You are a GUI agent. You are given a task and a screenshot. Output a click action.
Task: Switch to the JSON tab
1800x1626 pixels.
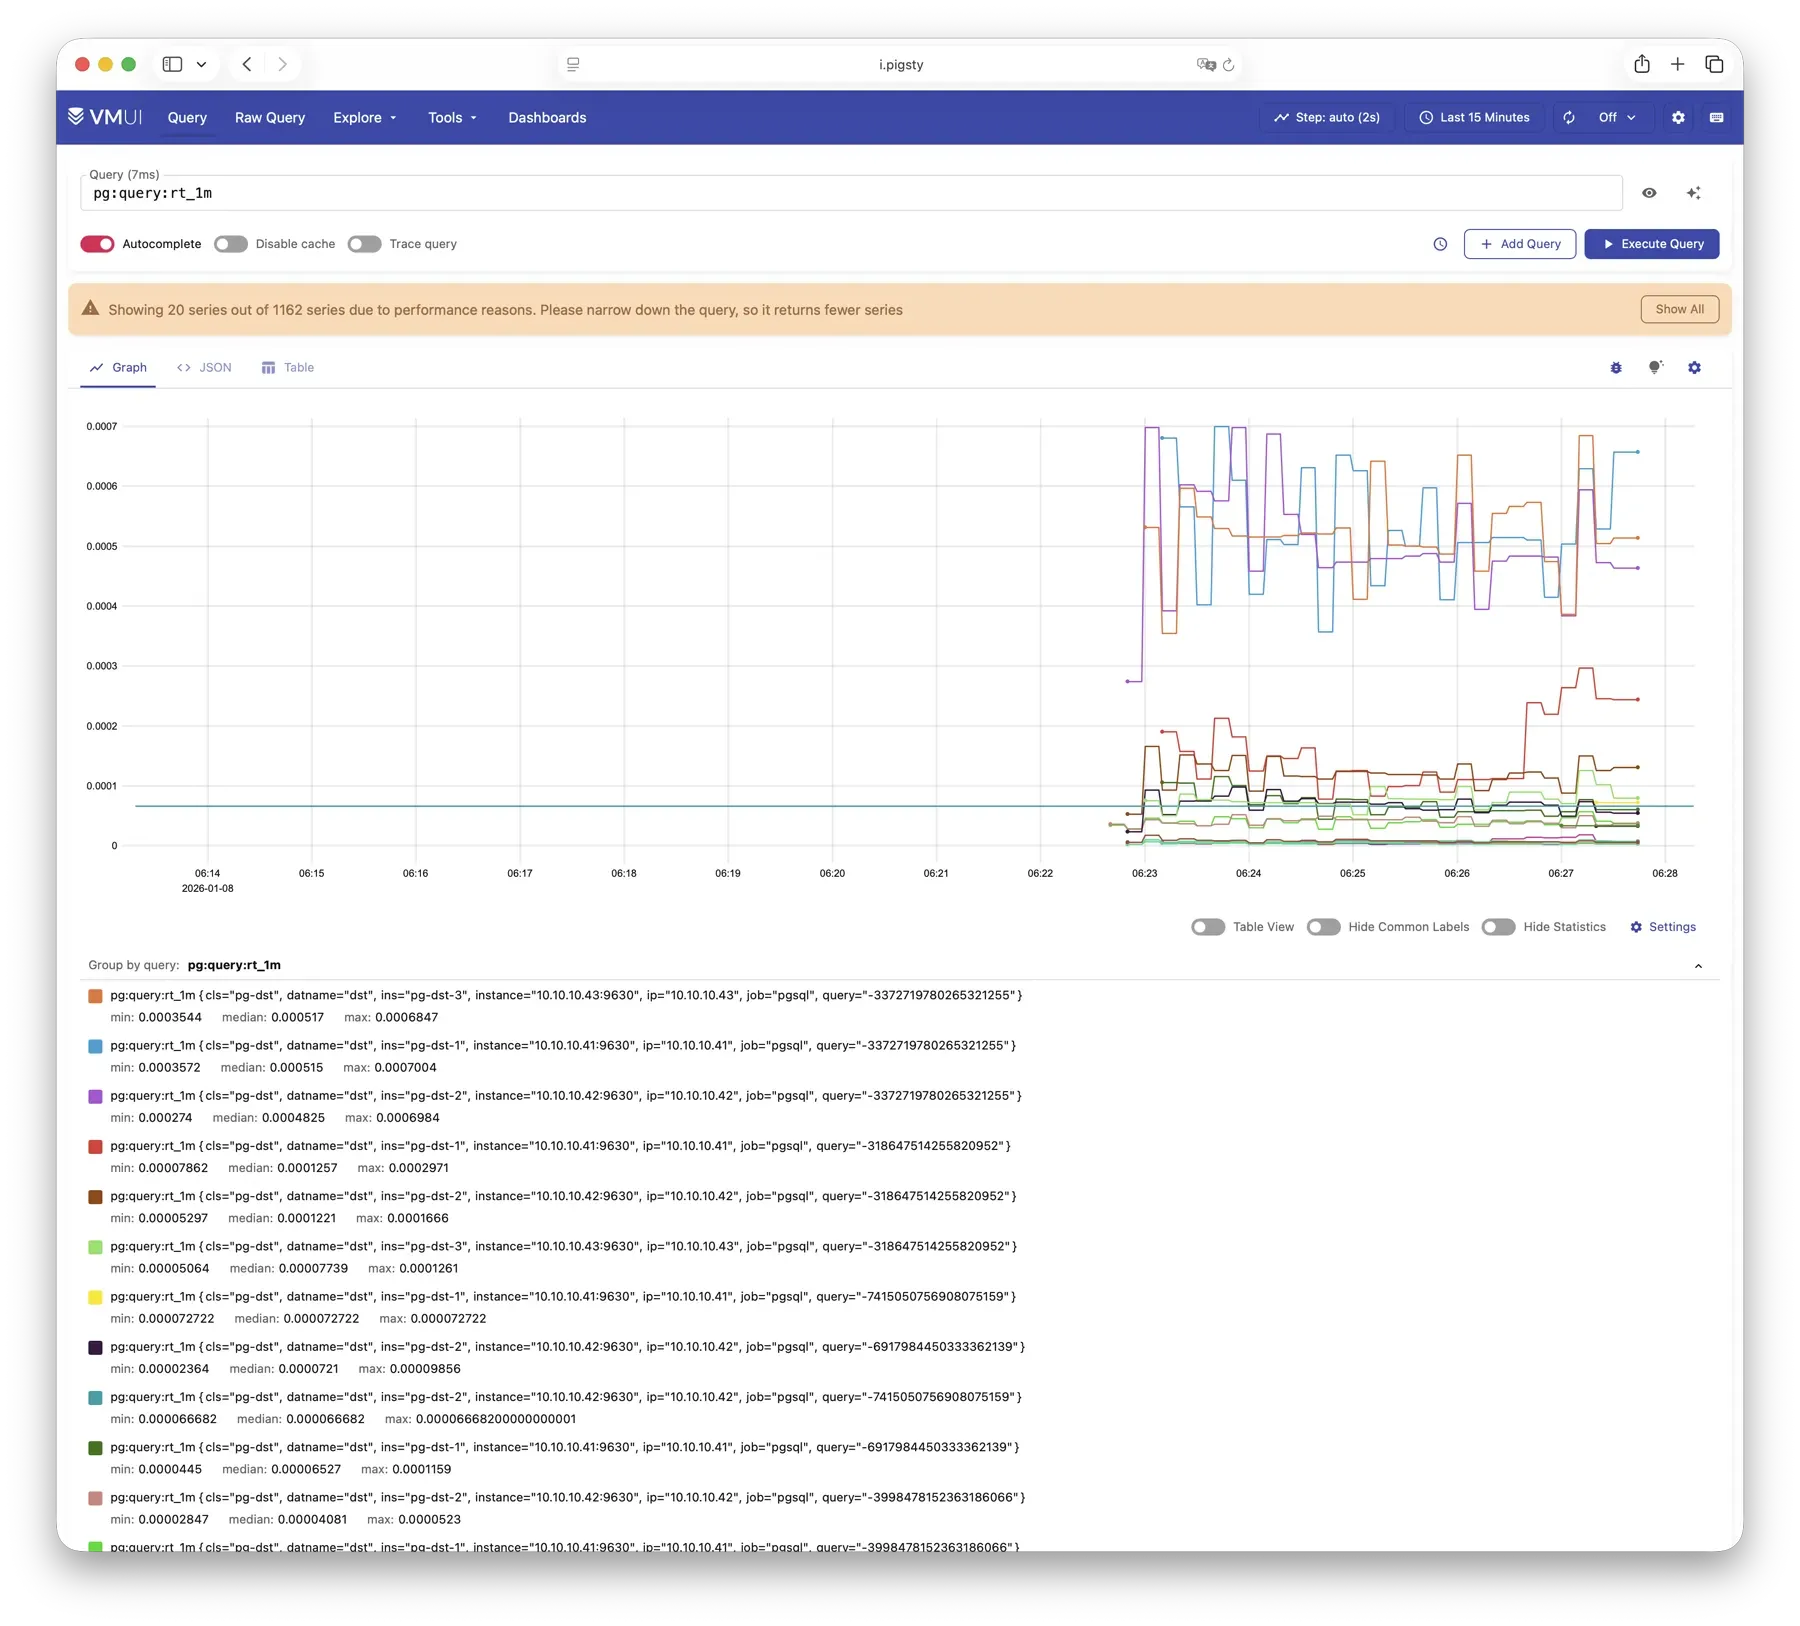pyautogui.click(x=204, y=367)
